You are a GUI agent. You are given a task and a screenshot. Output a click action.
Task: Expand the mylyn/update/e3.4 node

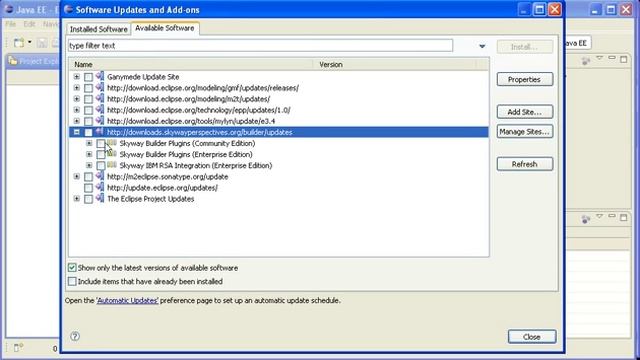77,121
